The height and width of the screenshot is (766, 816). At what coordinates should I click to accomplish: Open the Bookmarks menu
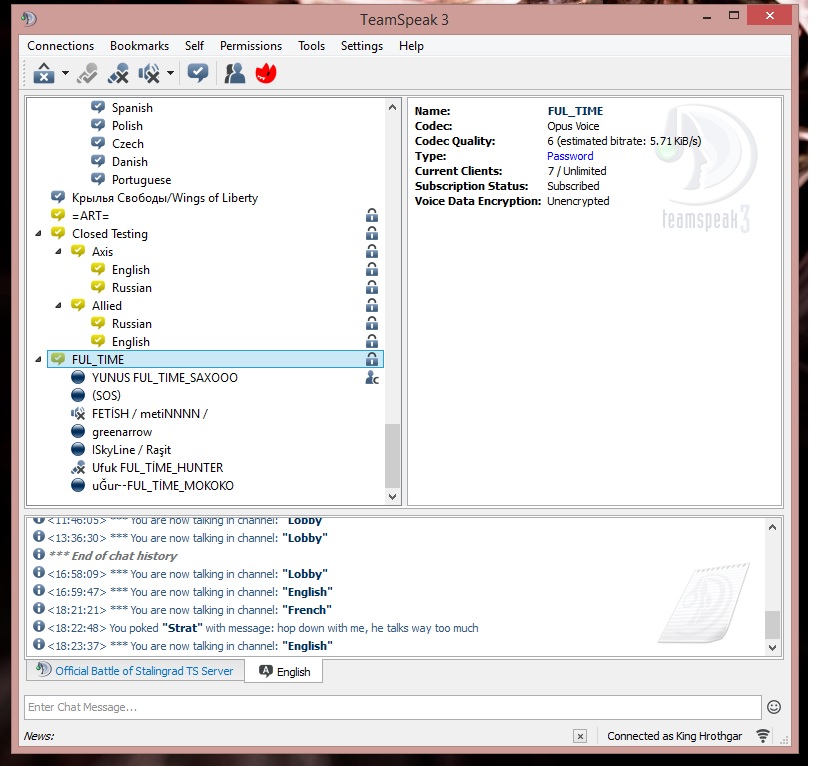click(139, 46)
